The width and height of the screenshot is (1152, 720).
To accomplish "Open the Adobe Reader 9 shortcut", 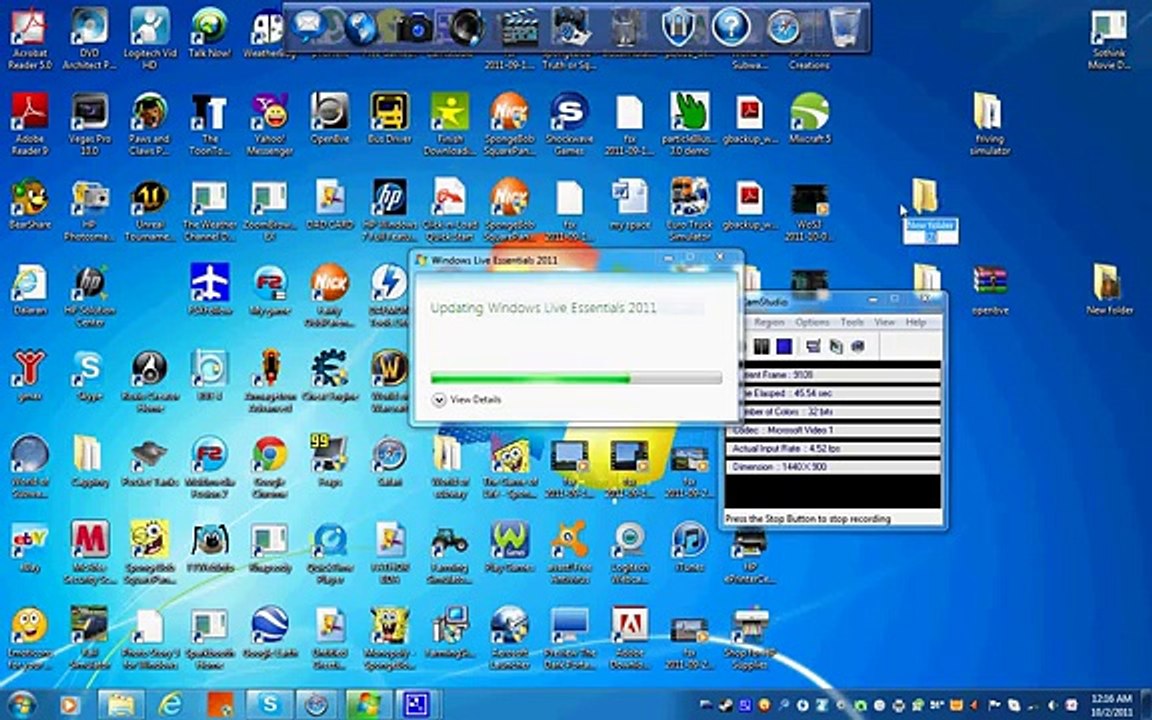I will tap(29, 123).
